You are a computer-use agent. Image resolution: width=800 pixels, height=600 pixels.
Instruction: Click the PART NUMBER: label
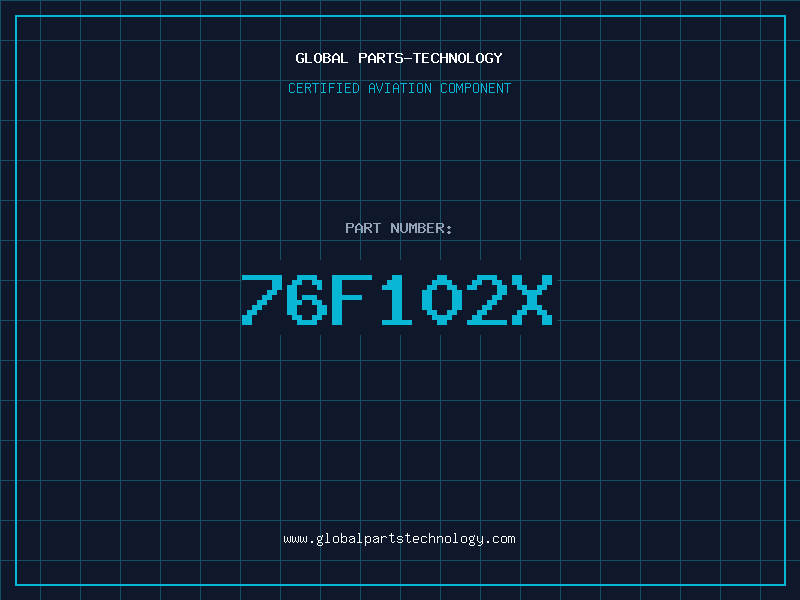tap(399, 228)
